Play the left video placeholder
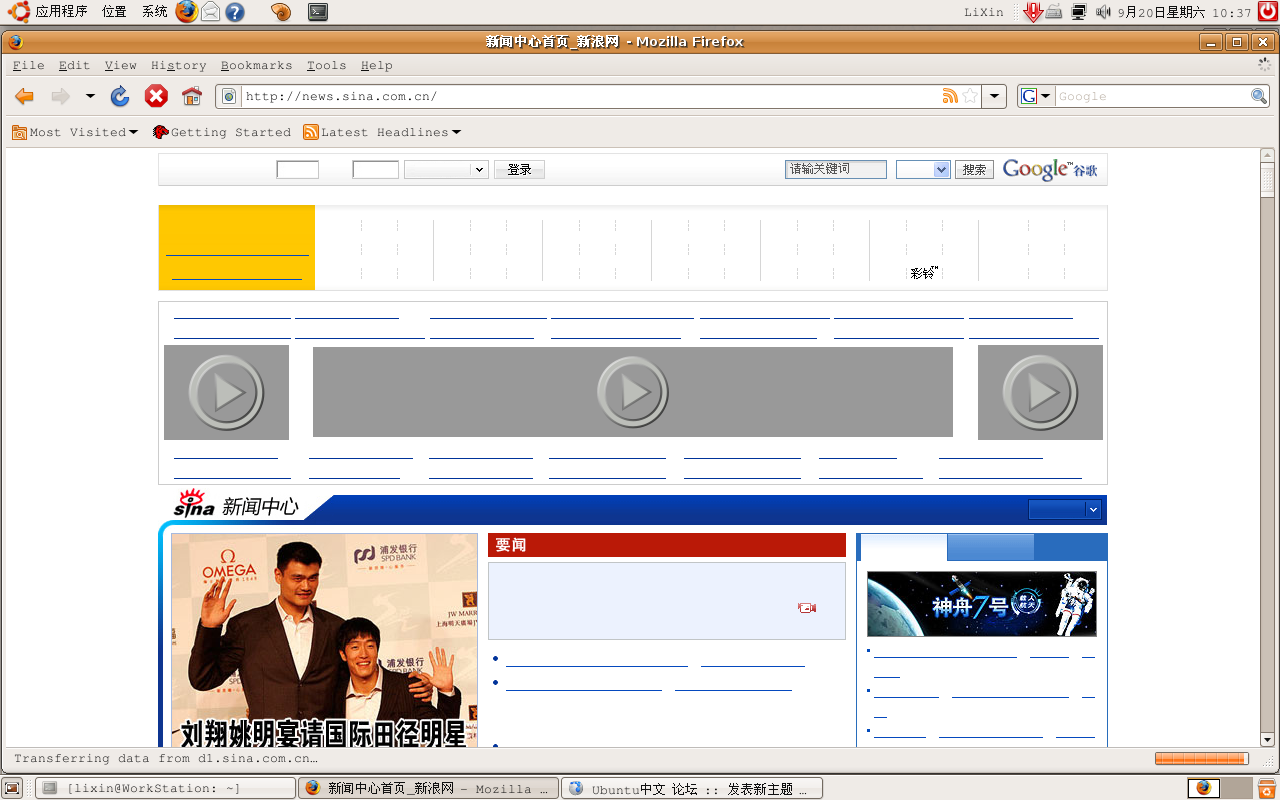Viewport: 1280px width, 800px height. point(226,392)
